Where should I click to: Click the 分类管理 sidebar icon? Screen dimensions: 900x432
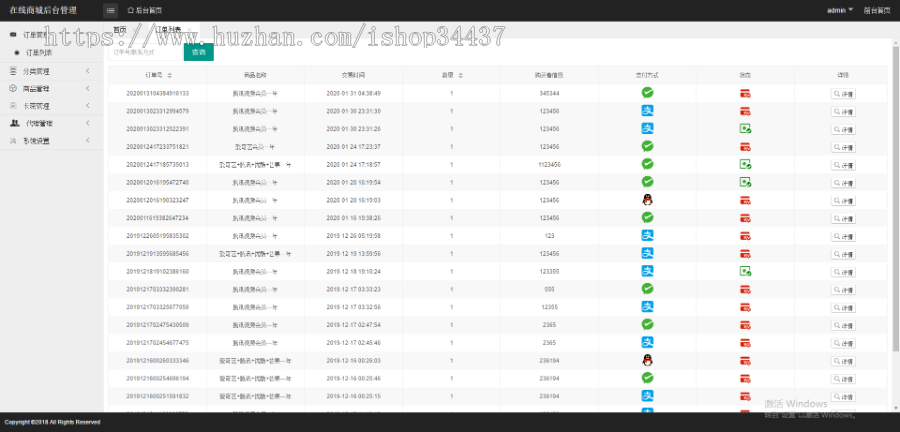pos(13,71)
